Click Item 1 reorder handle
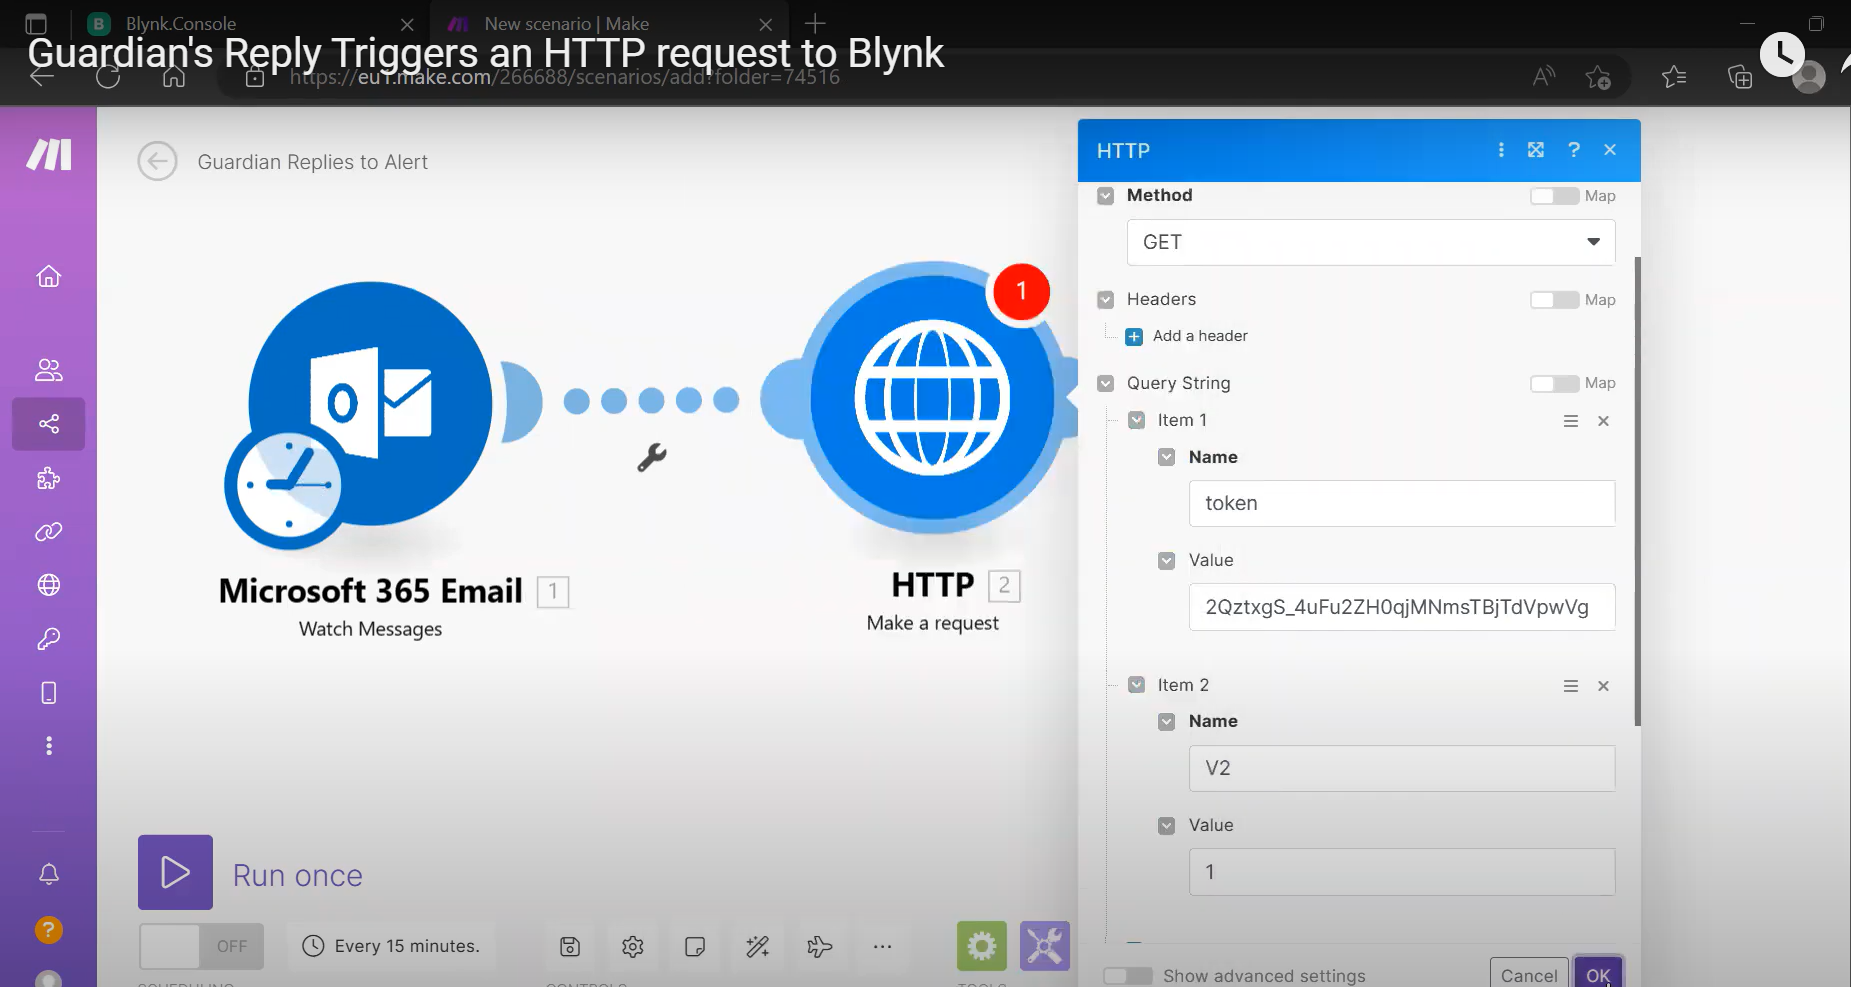Screen dimensions: 1851x987 (1571, 421)
